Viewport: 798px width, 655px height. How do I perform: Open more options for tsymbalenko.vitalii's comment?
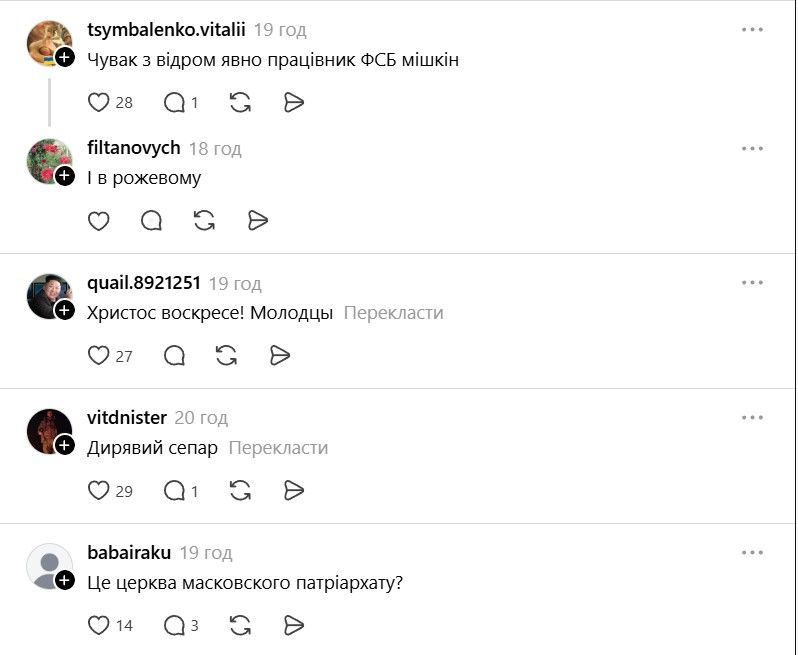[752, 30]
